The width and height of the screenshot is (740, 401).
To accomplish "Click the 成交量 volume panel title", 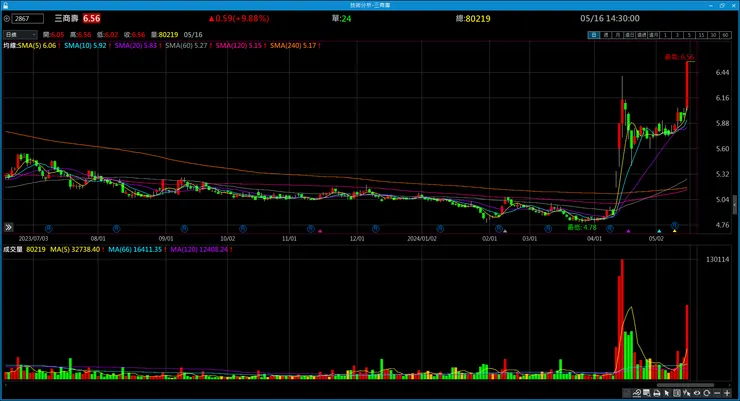I will click(13, 249).
